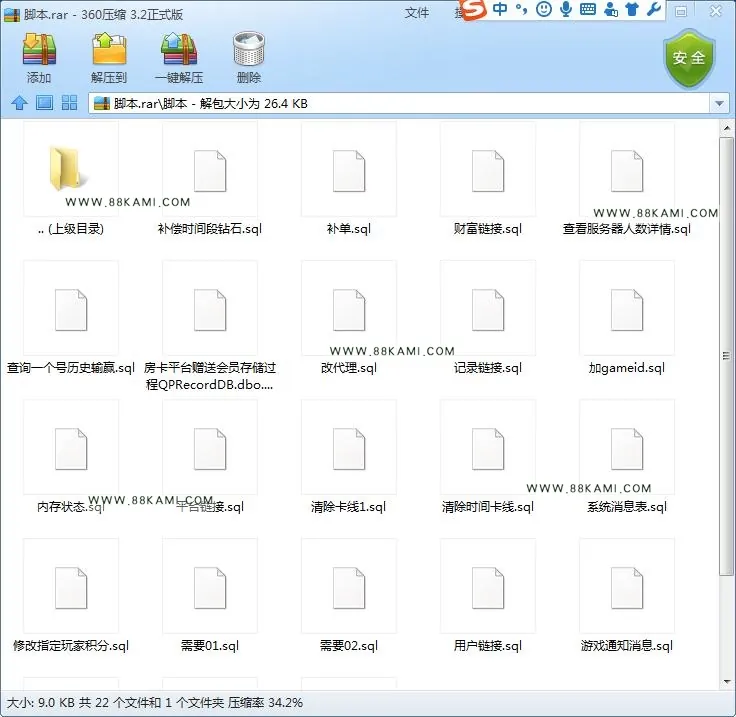Screen dimensions: 736x717
Task: Click the green 安全 shield badge
Action: click(689, 58)
